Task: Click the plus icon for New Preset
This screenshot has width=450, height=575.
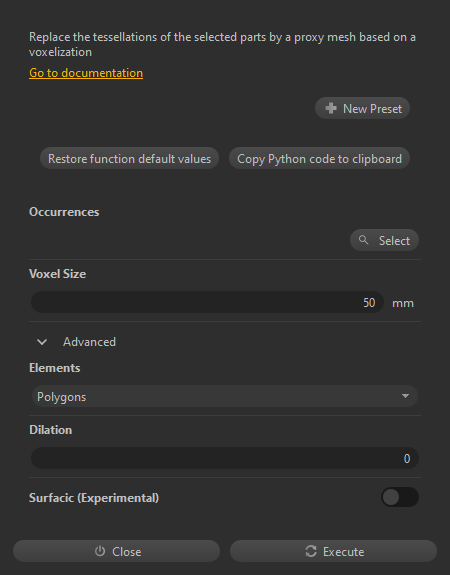Action: point(331,108)
